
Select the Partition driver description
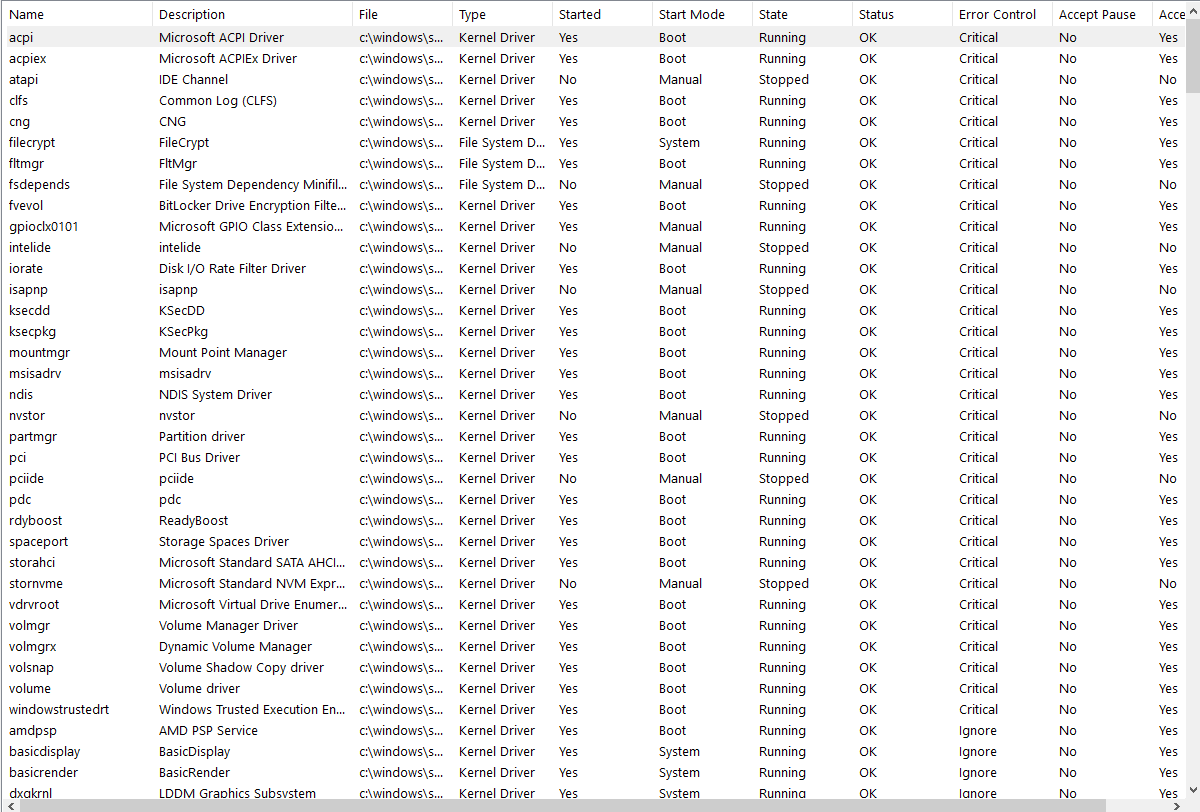202,436
